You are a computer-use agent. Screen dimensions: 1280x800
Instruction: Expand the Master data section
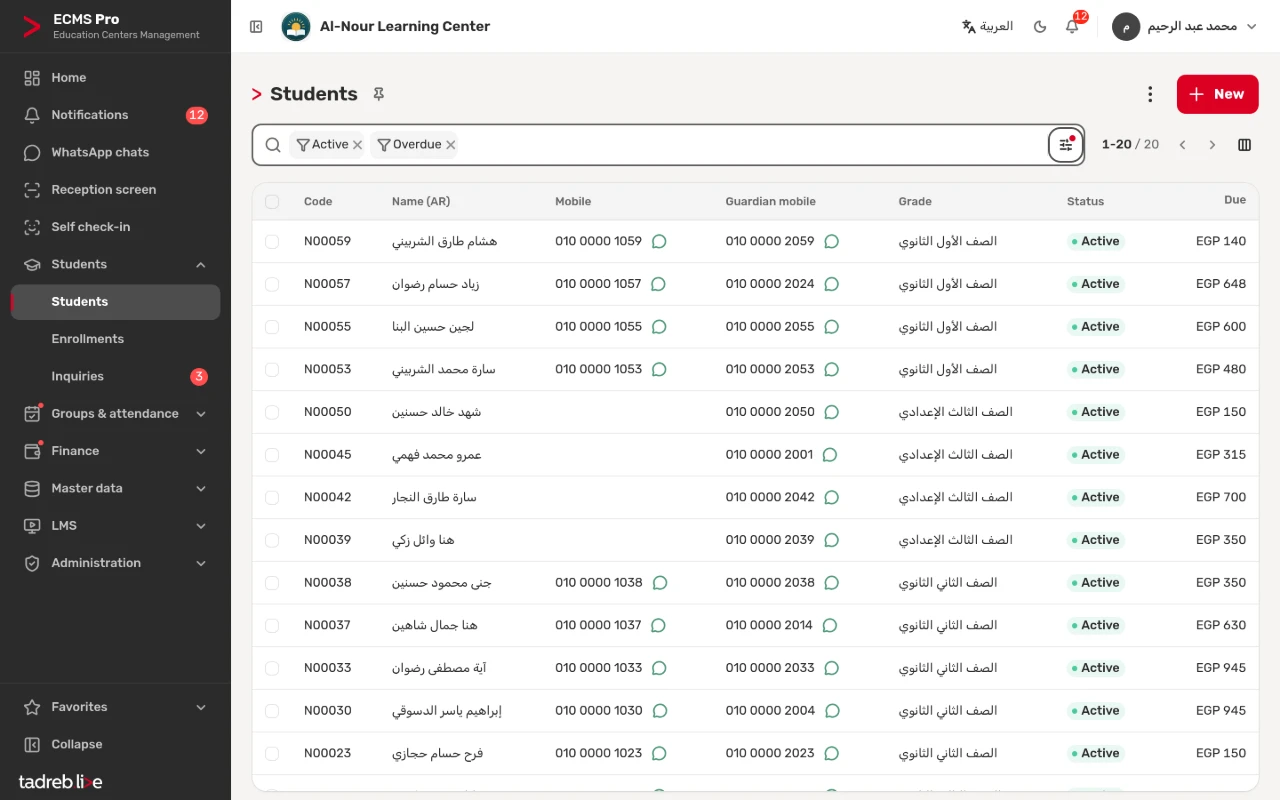(115, 489)
